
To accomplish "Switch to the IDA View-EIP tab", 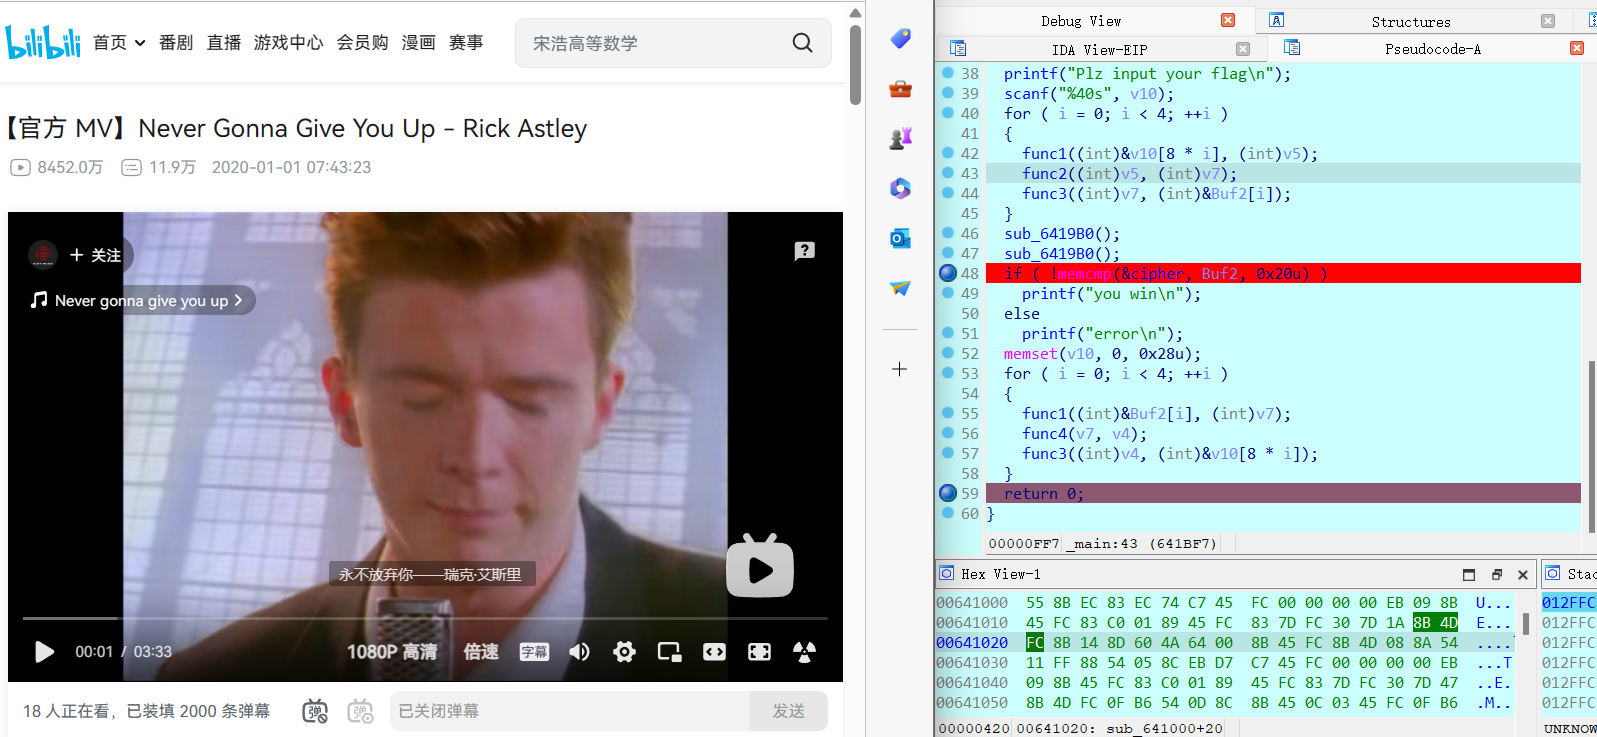I will [1099, 49].
